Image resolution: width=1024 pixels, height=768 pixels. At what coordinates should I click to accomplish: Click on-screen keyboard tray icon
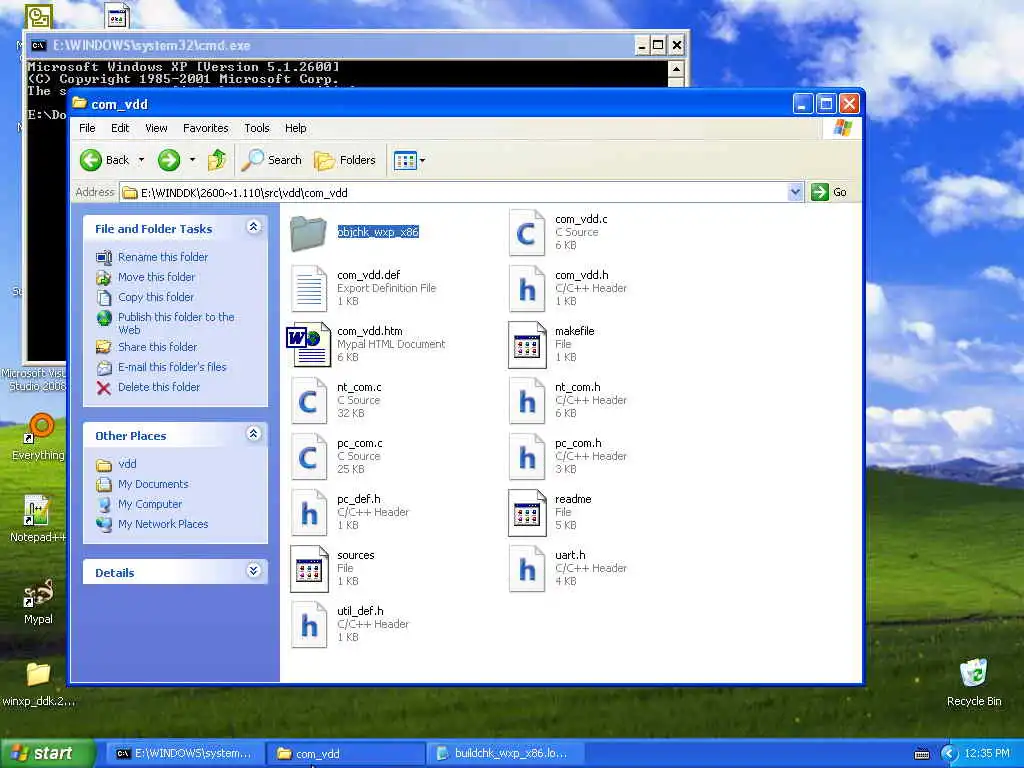[x=922, y=754]
